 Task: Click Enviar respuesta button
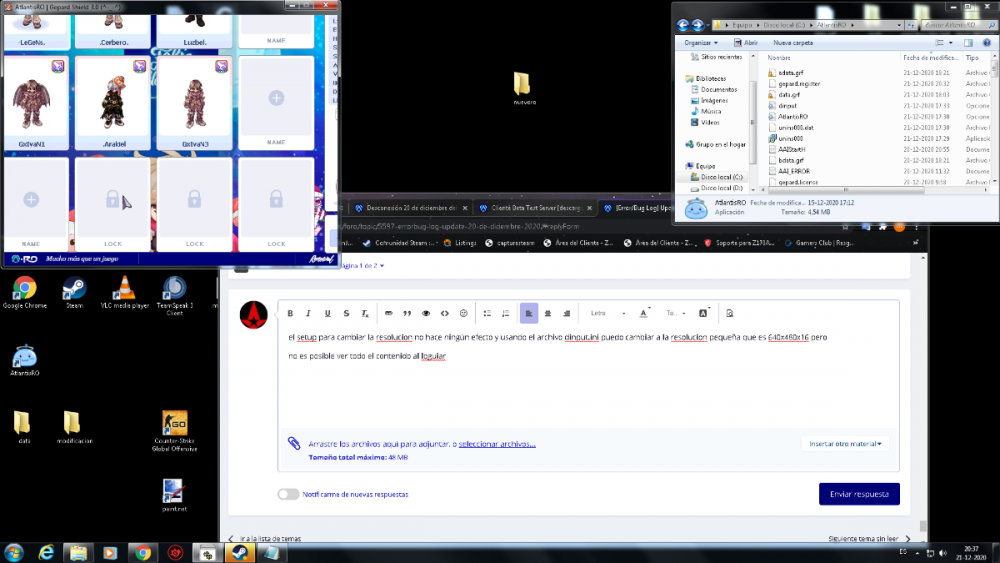859,494
